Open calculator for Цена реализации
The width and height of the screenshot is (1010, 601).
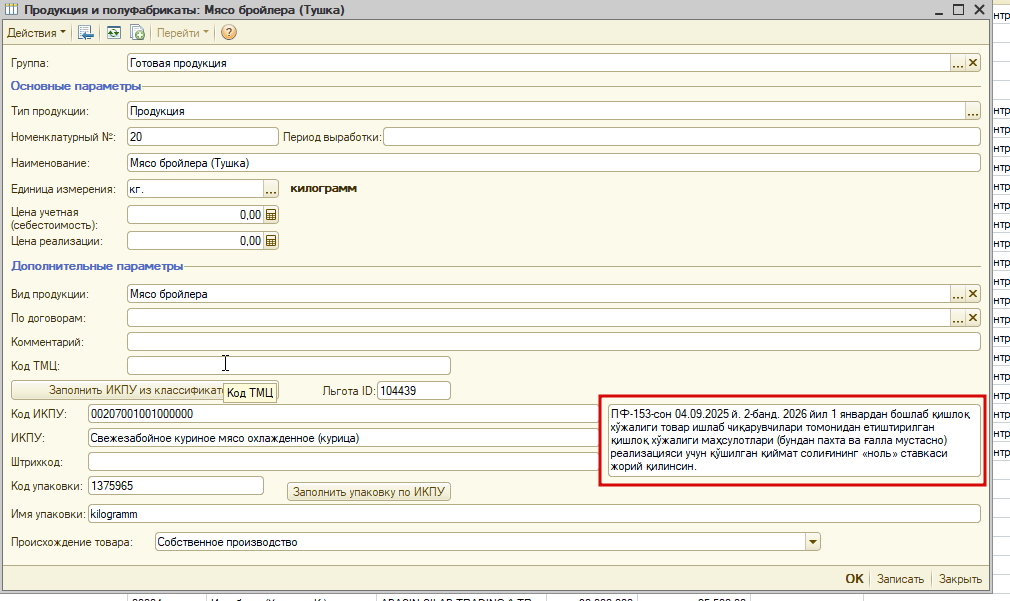[x=271, y=241]
